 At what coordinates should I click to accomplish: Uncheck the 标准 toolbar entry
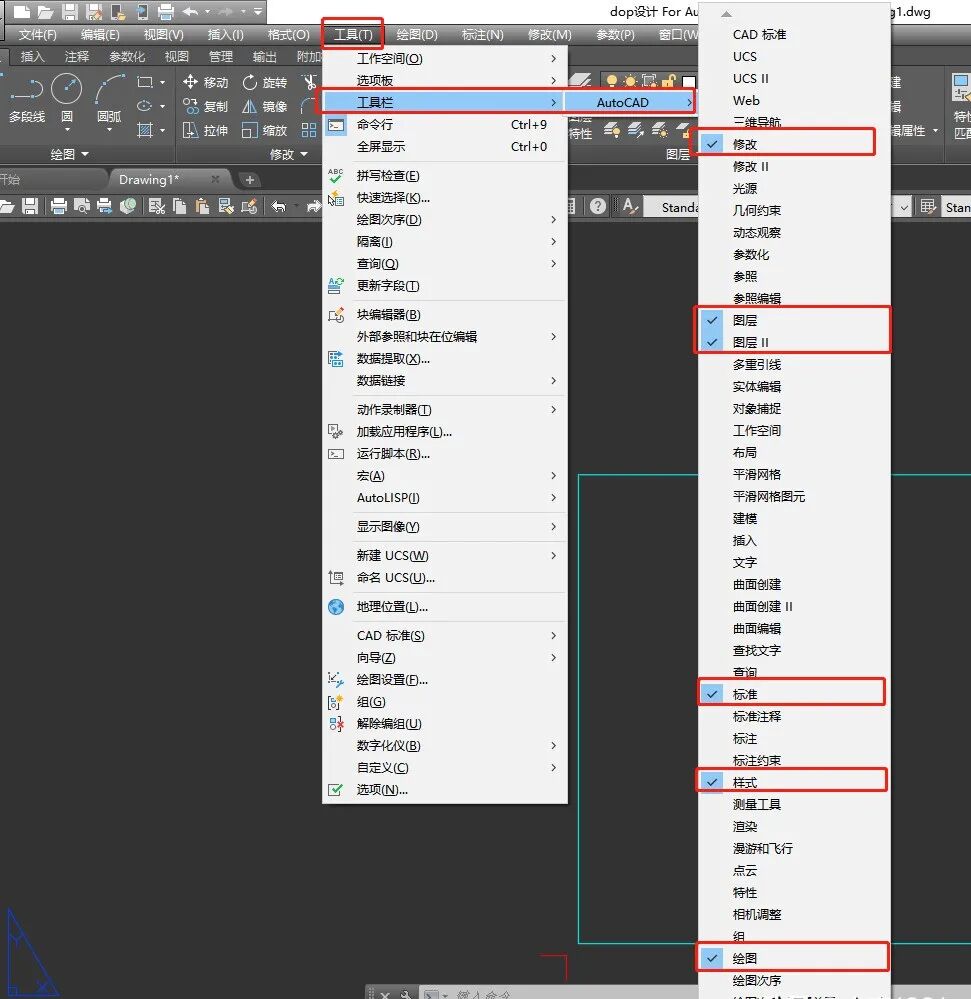tap(794, 694)
